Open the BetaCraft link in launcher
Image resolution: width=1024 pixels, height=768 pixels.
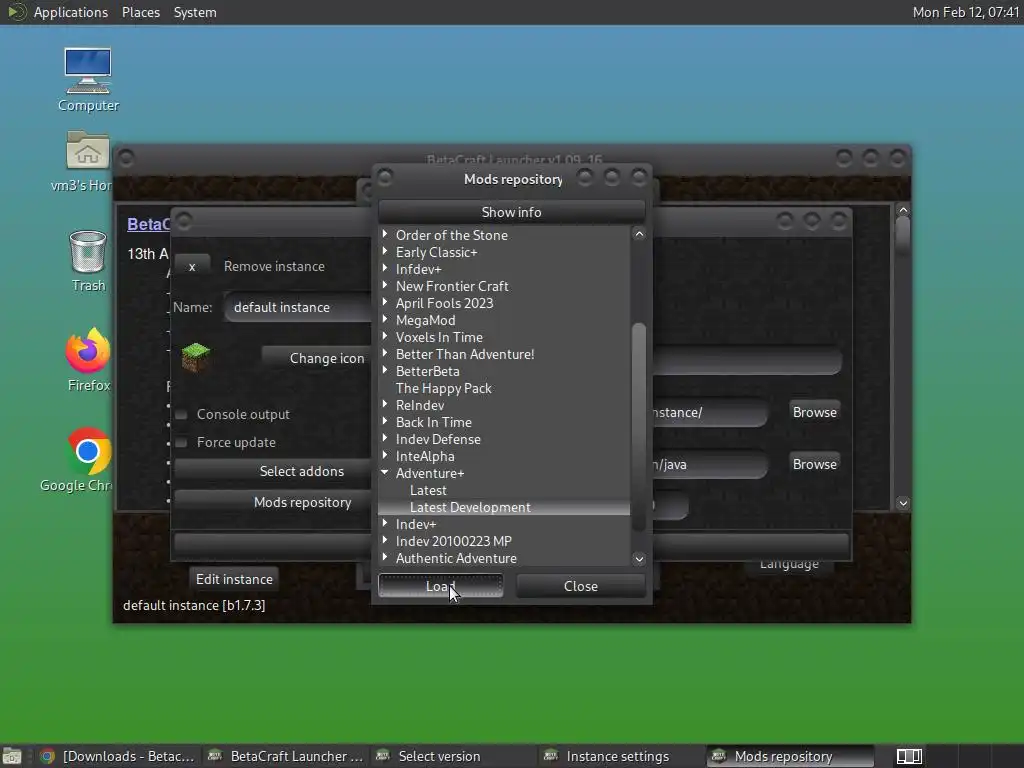(148, 224)
